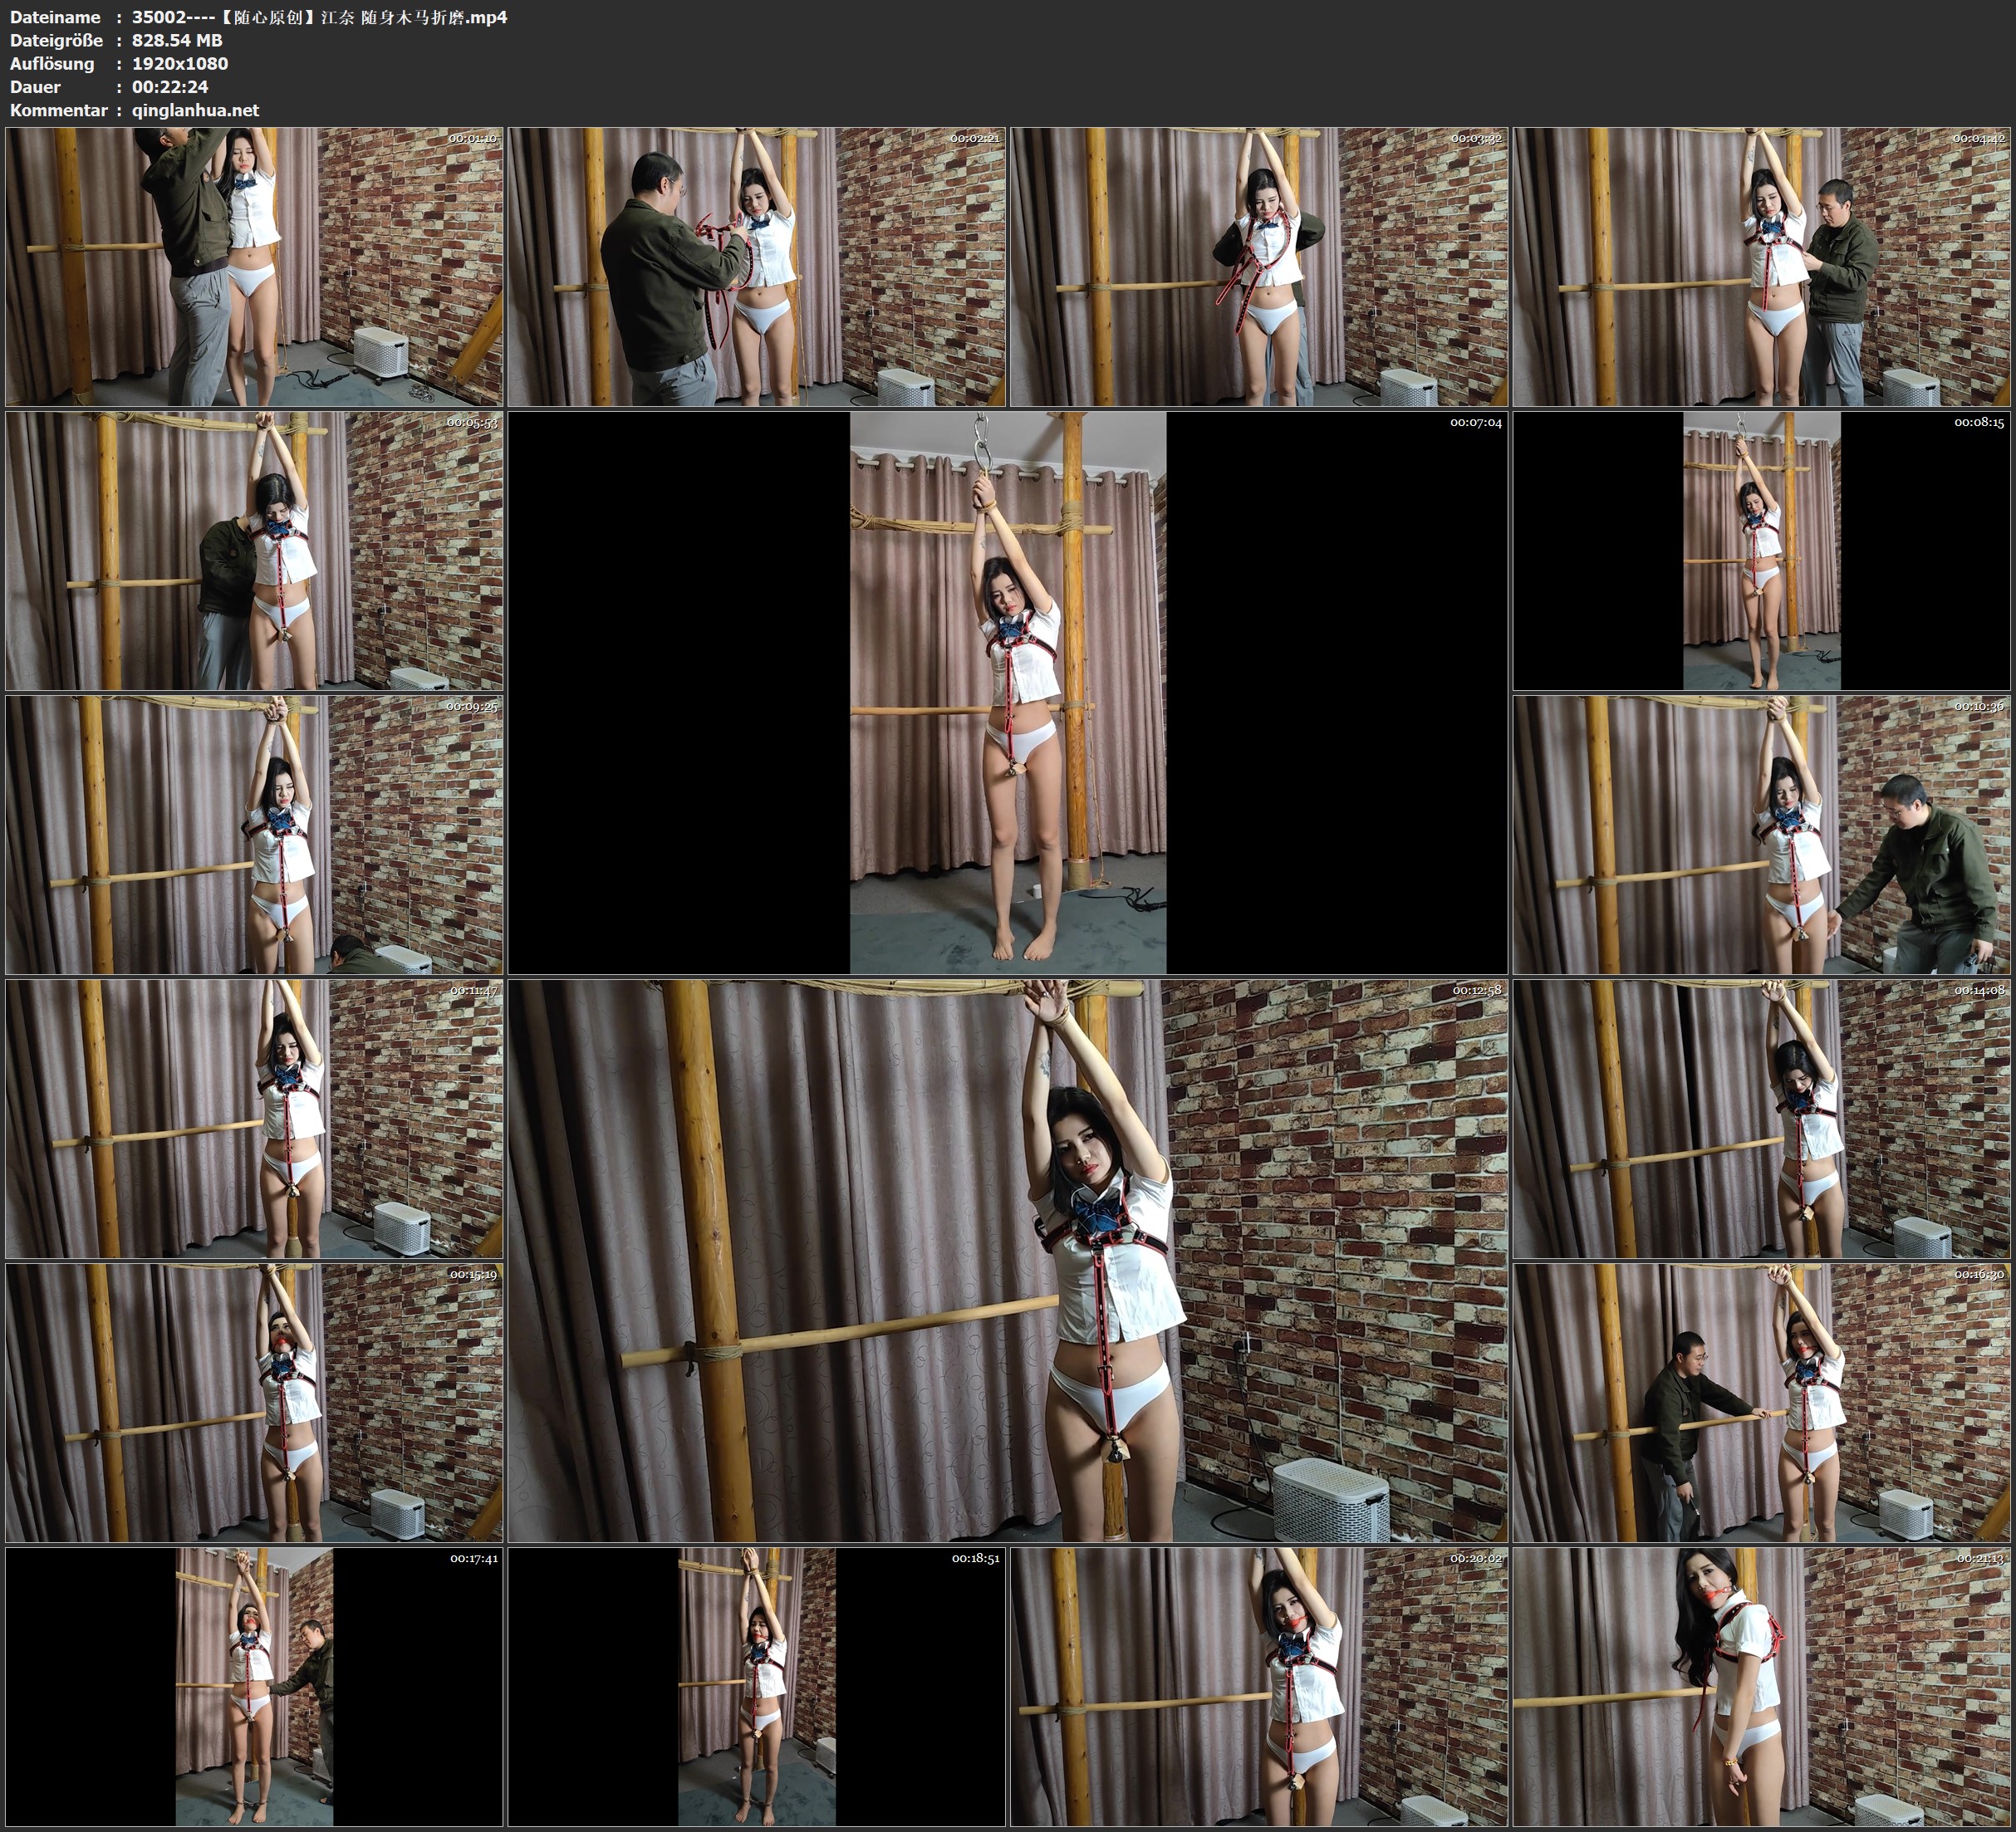Click the thumbnail stamped 00:14:08

(x=1762, y=1118)
